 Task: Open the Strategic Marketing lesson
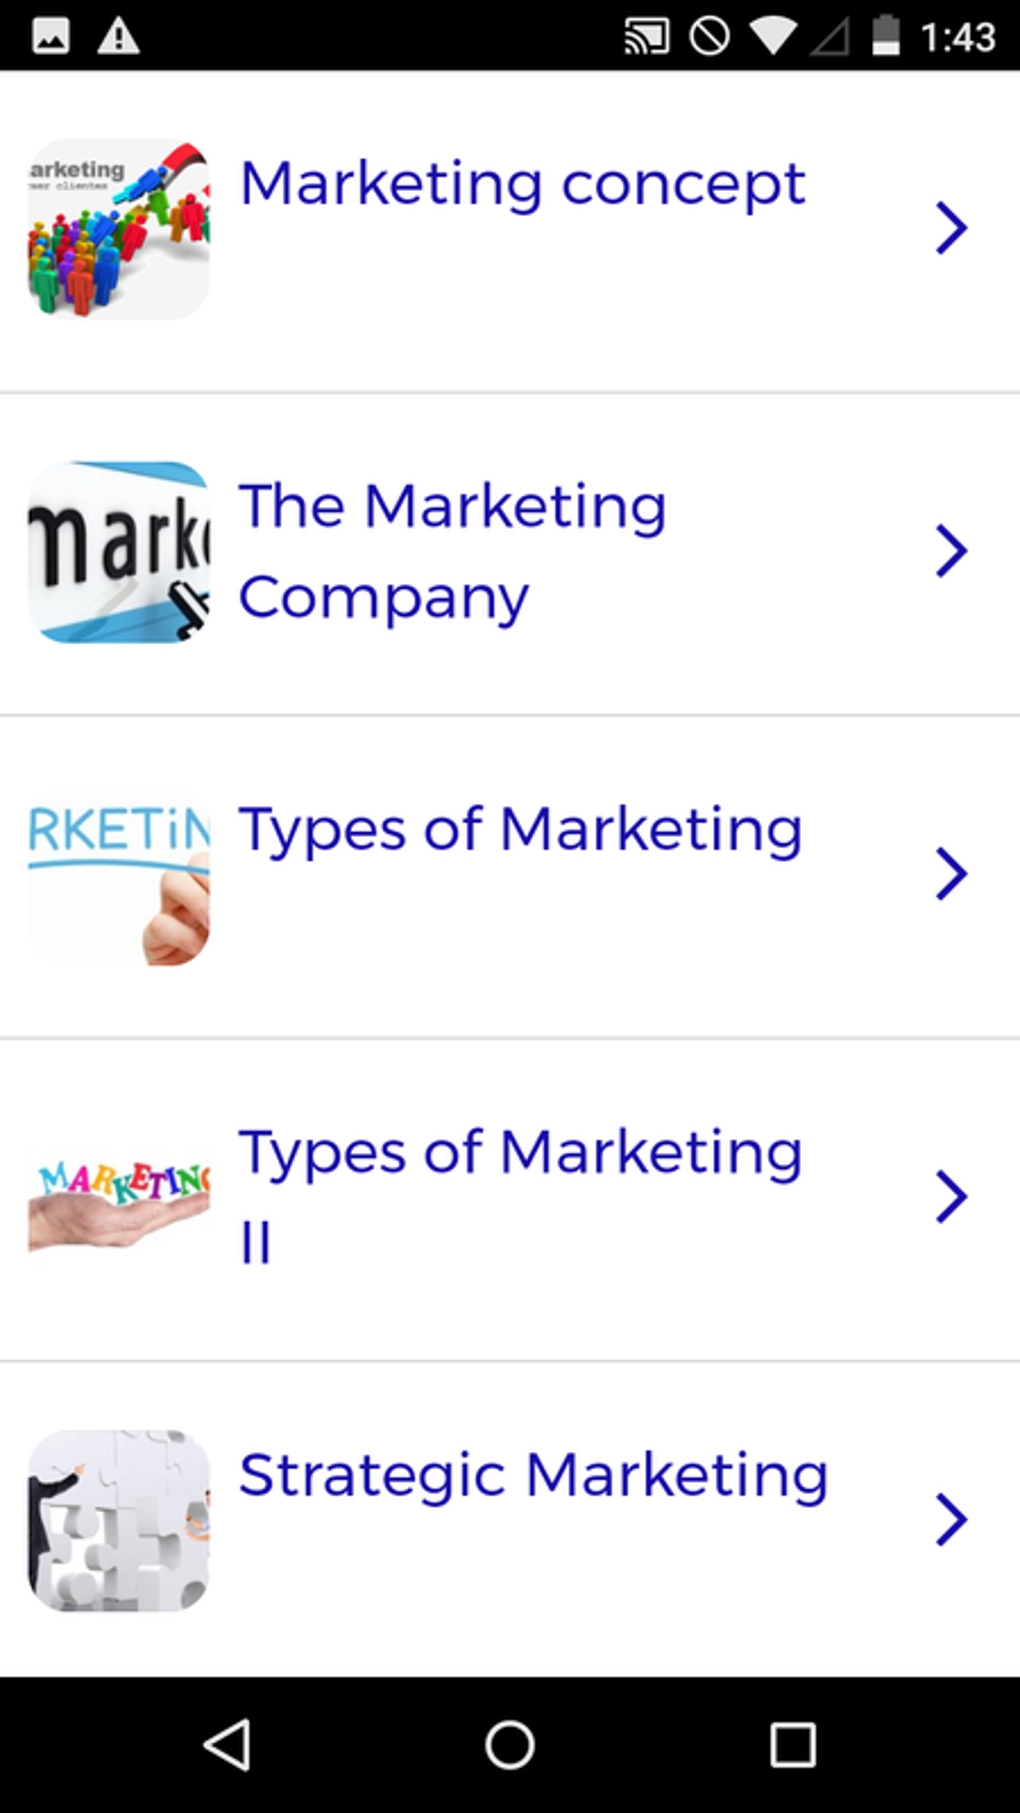(951, 1518)
